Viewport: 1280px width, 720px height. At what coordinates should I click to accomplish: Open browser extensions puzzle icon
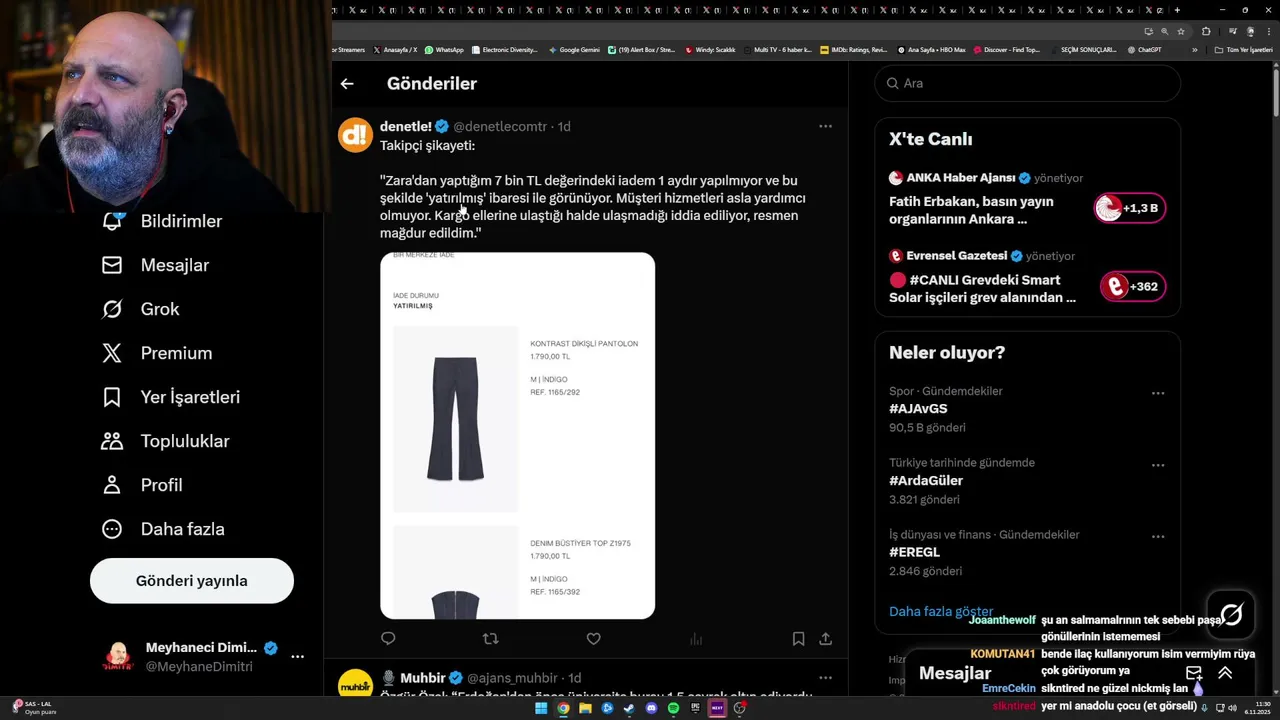tap(1206, 31)
